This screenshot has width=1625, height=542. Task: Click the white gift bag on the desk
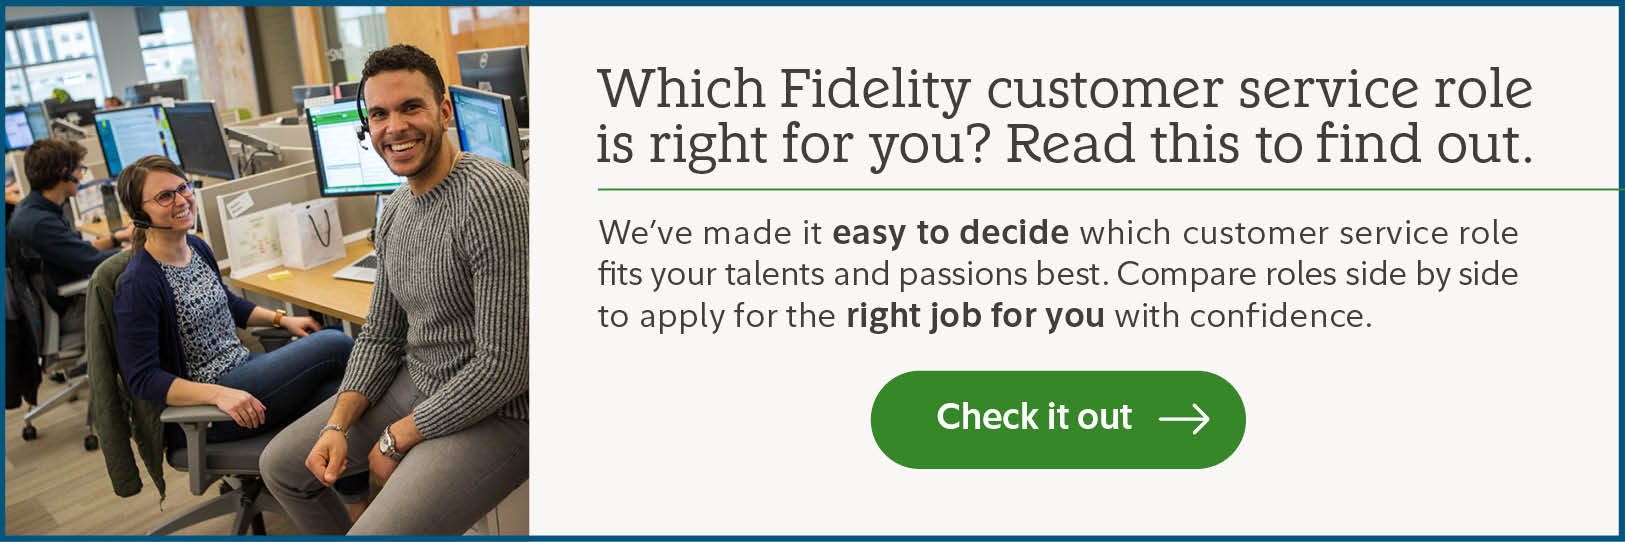pos(312,232)
